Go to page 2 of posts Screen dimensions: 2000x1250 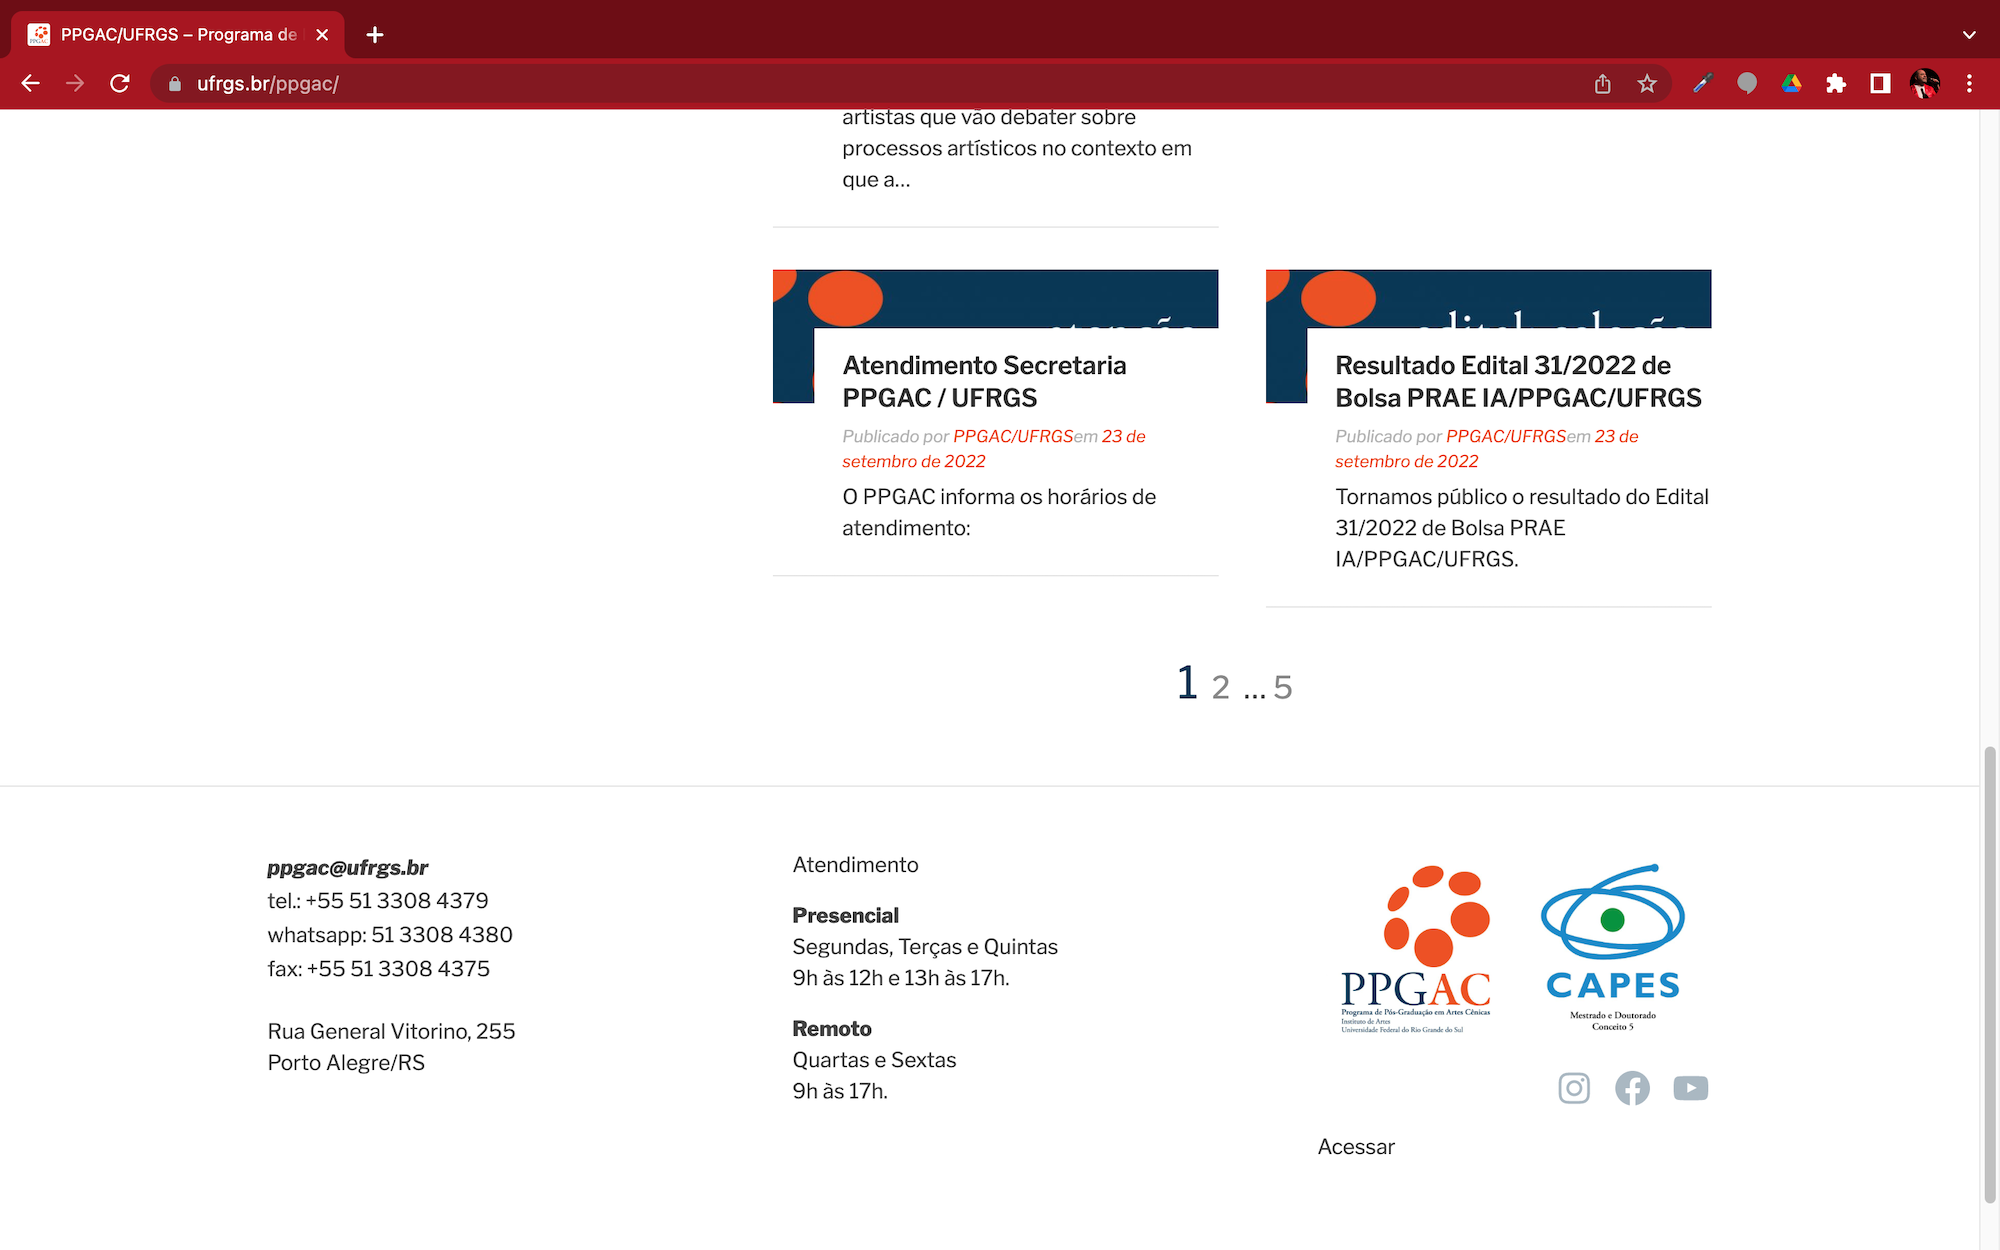(1220, 688)
